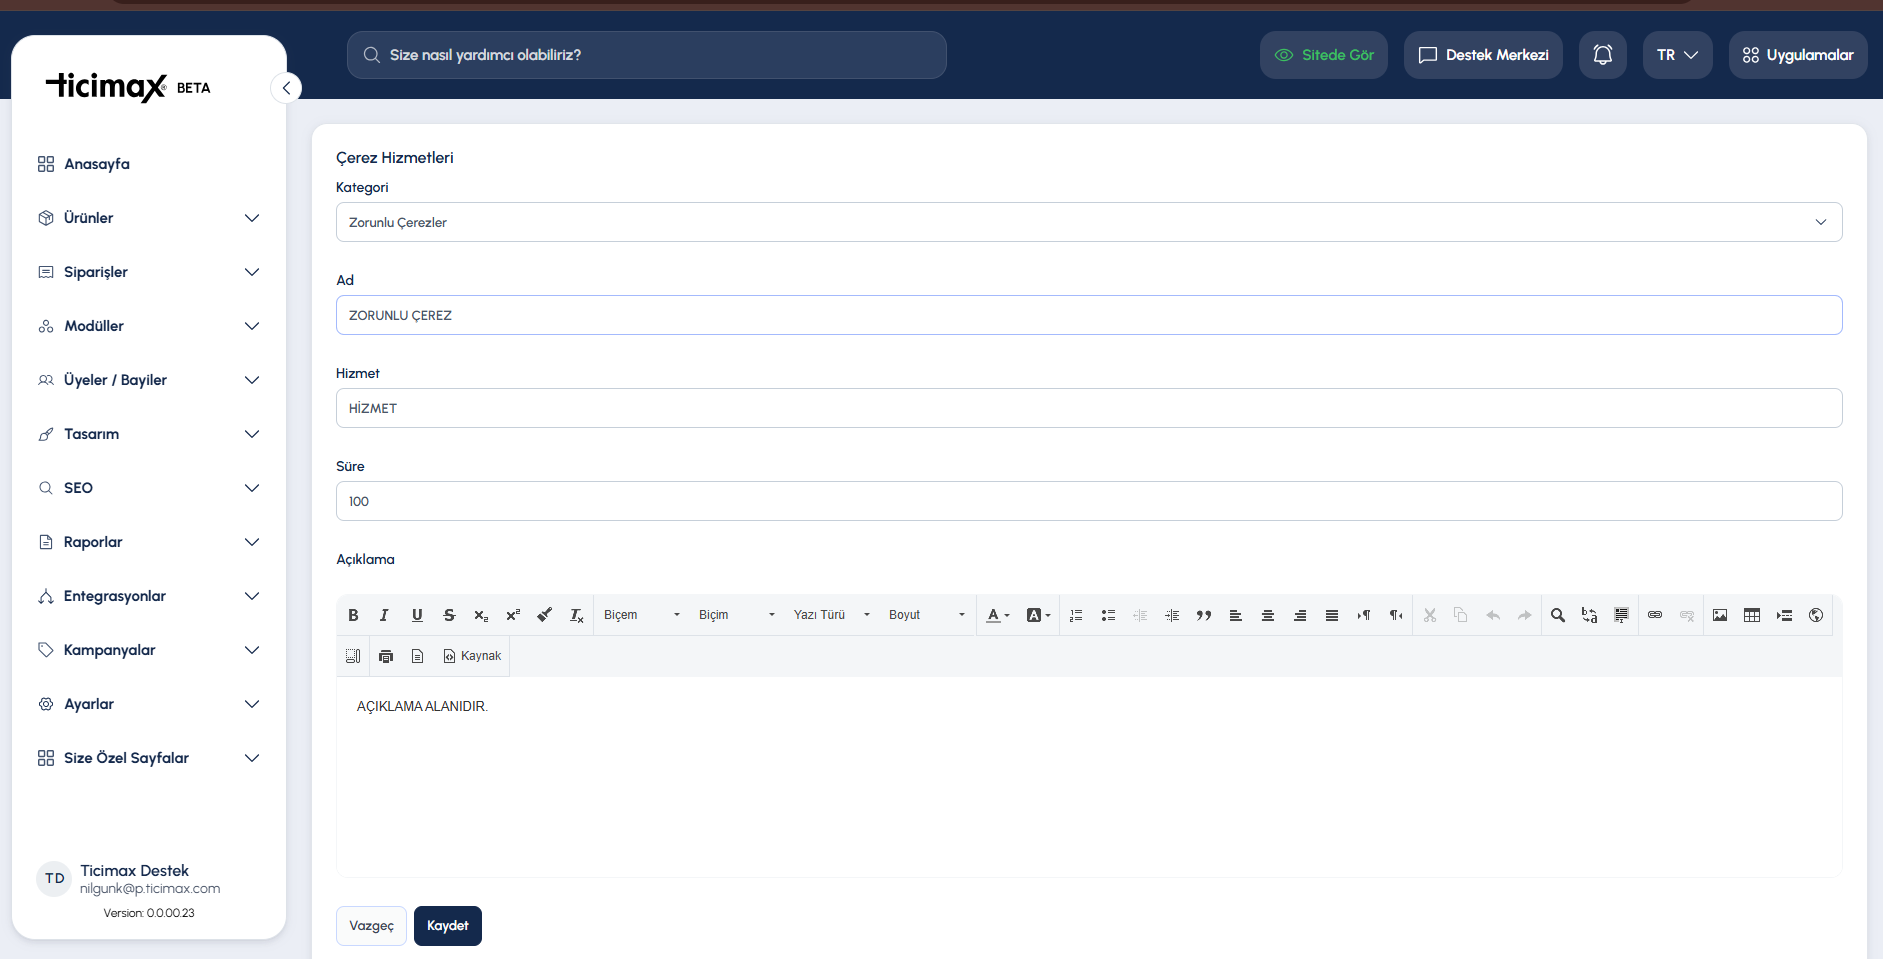
Task: Expand the Ürünler menu
Action: tap(149, 218)
